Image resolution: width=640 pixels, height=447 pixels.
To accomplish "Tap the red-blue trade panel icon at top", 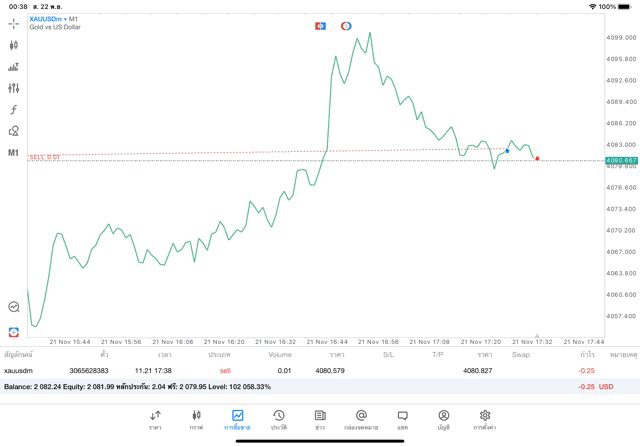I will click(320, 25).
